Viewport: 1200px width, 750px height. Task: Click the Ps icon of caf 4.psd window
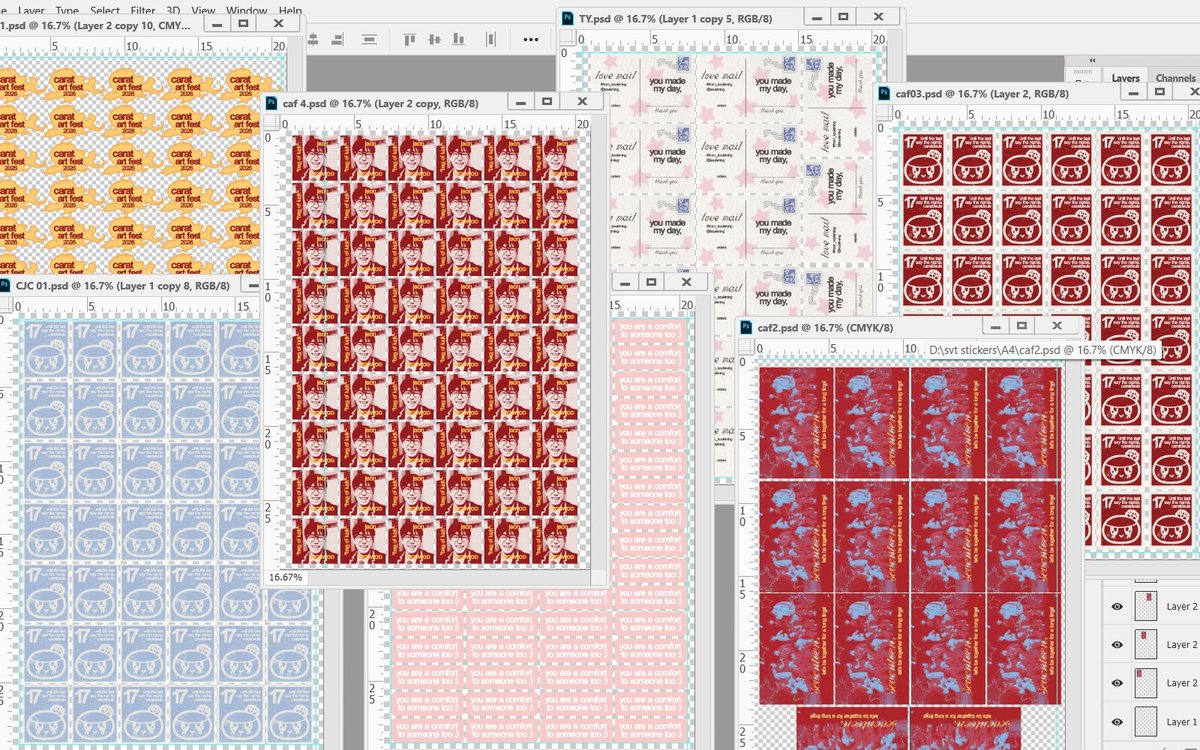pyautogui.click(x=272, y=102)
